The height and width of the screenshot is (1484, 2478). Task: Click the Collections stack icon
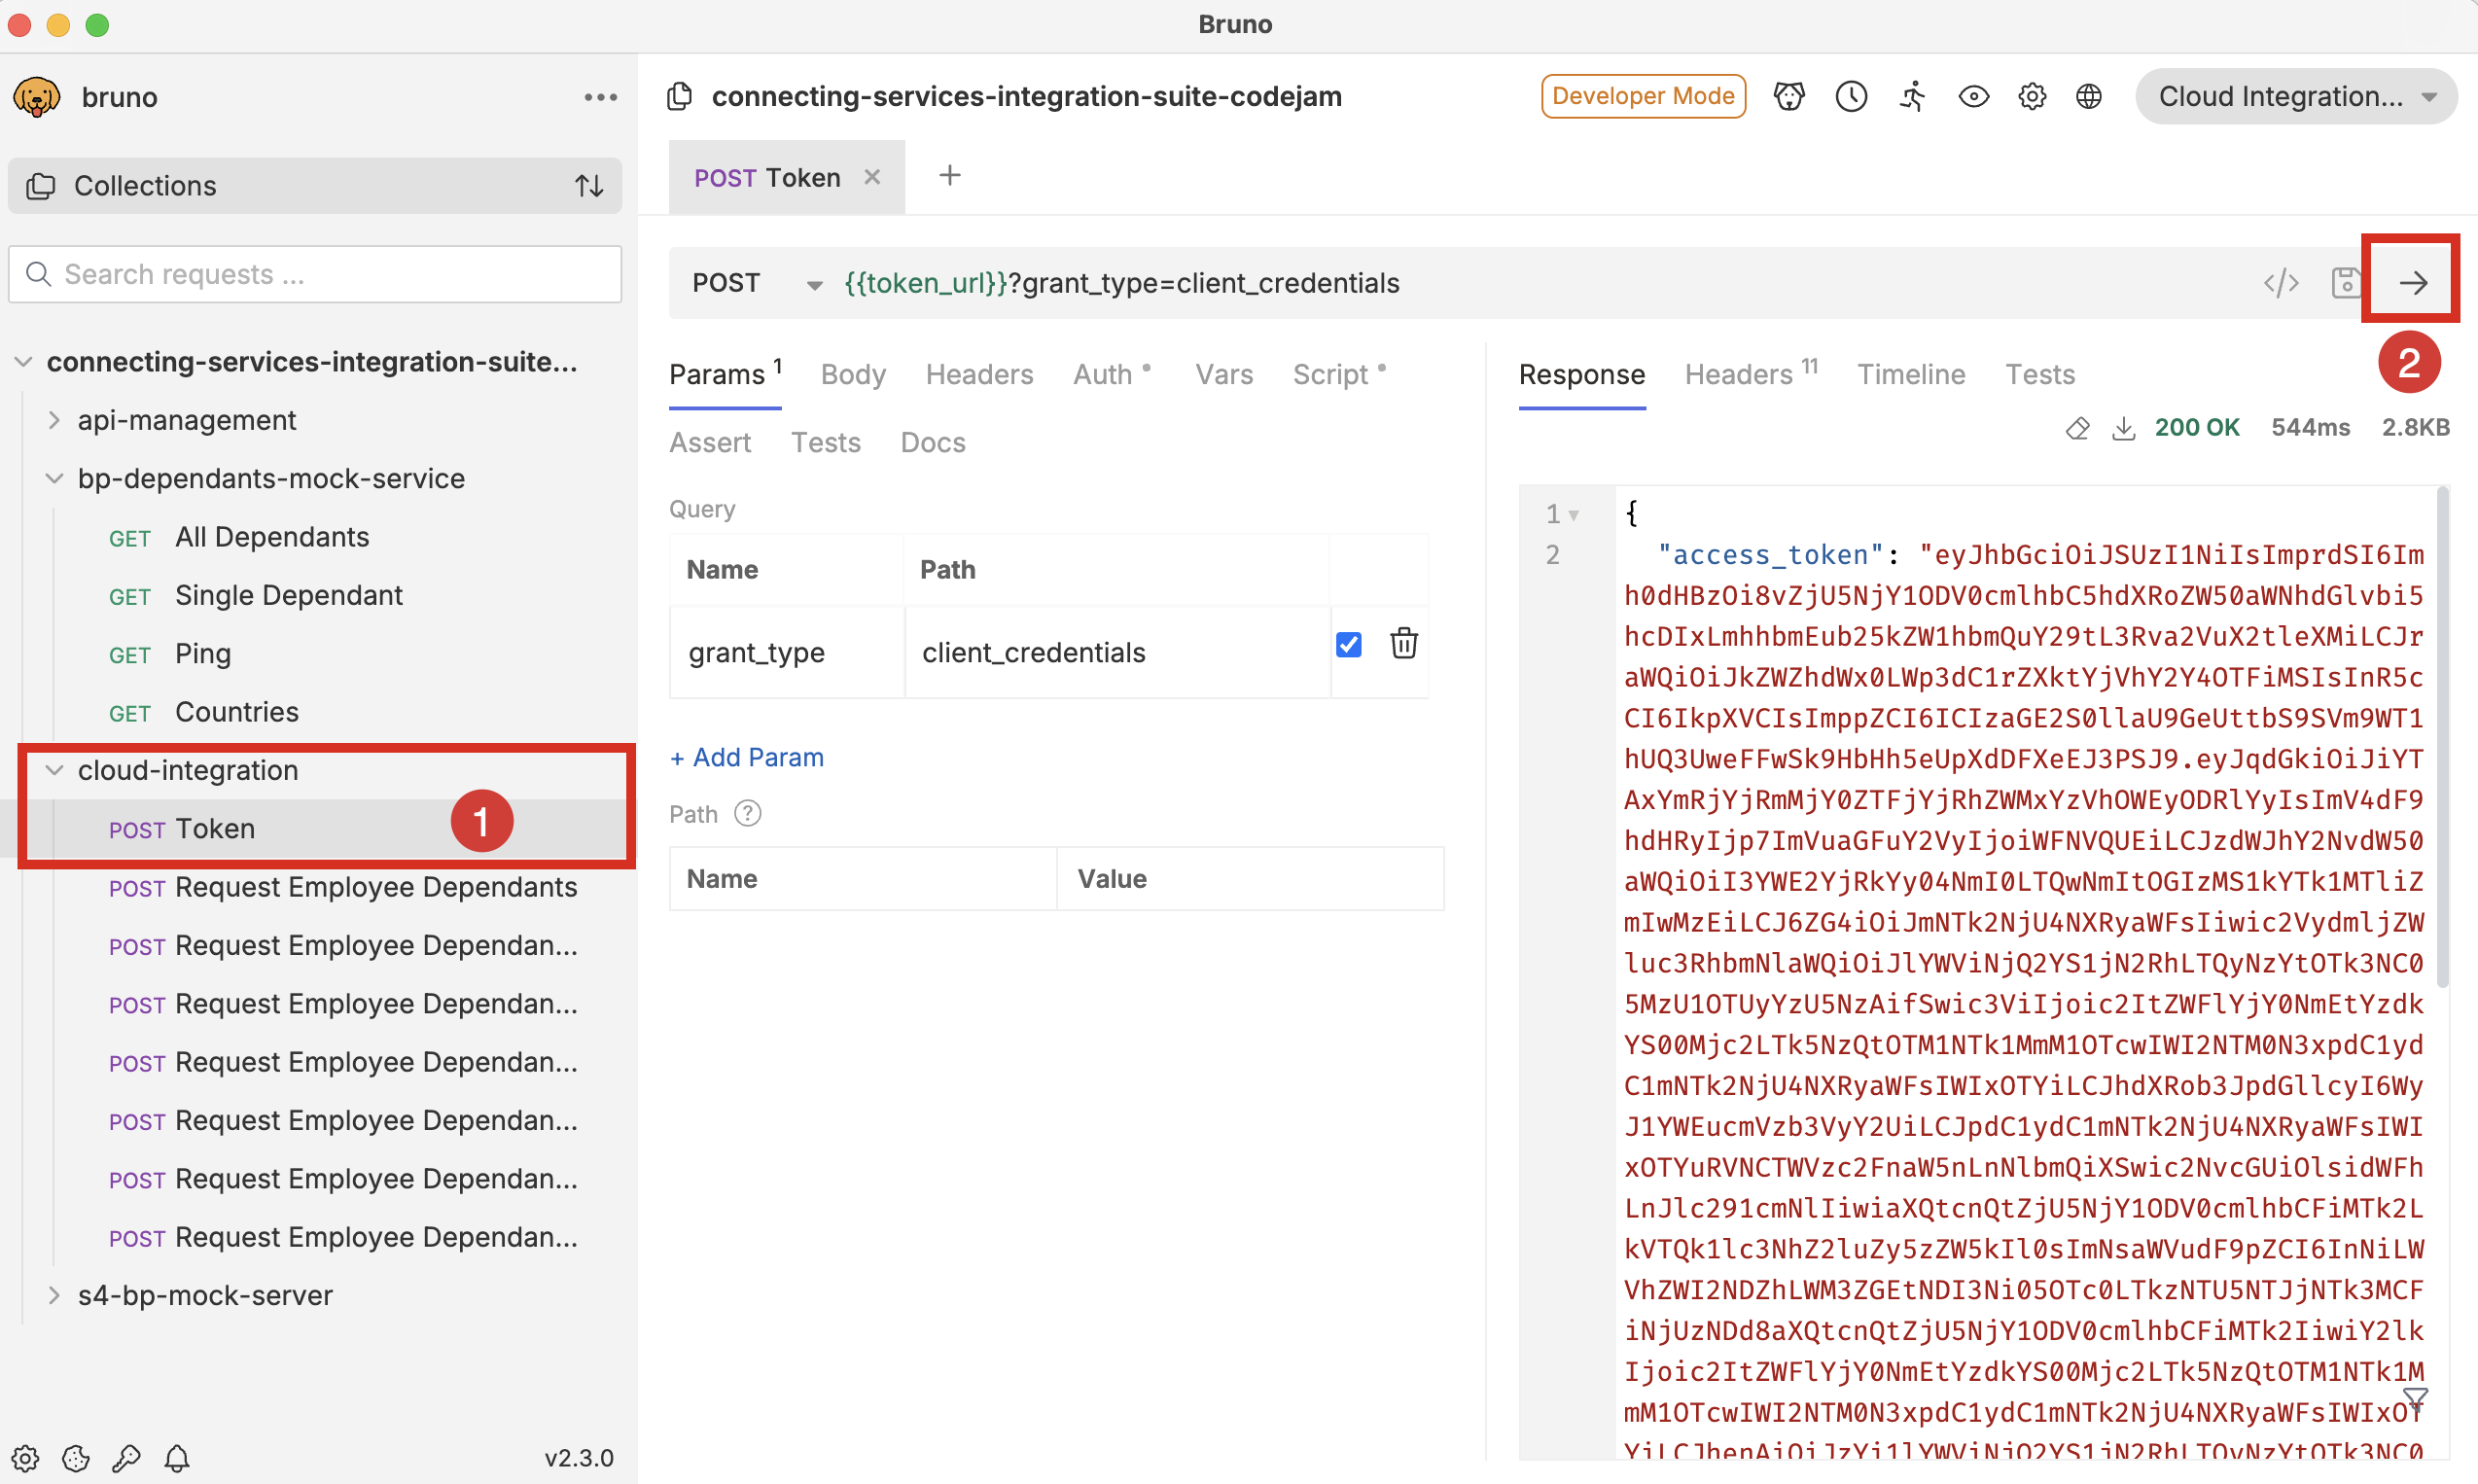click(x=40, y=186)
